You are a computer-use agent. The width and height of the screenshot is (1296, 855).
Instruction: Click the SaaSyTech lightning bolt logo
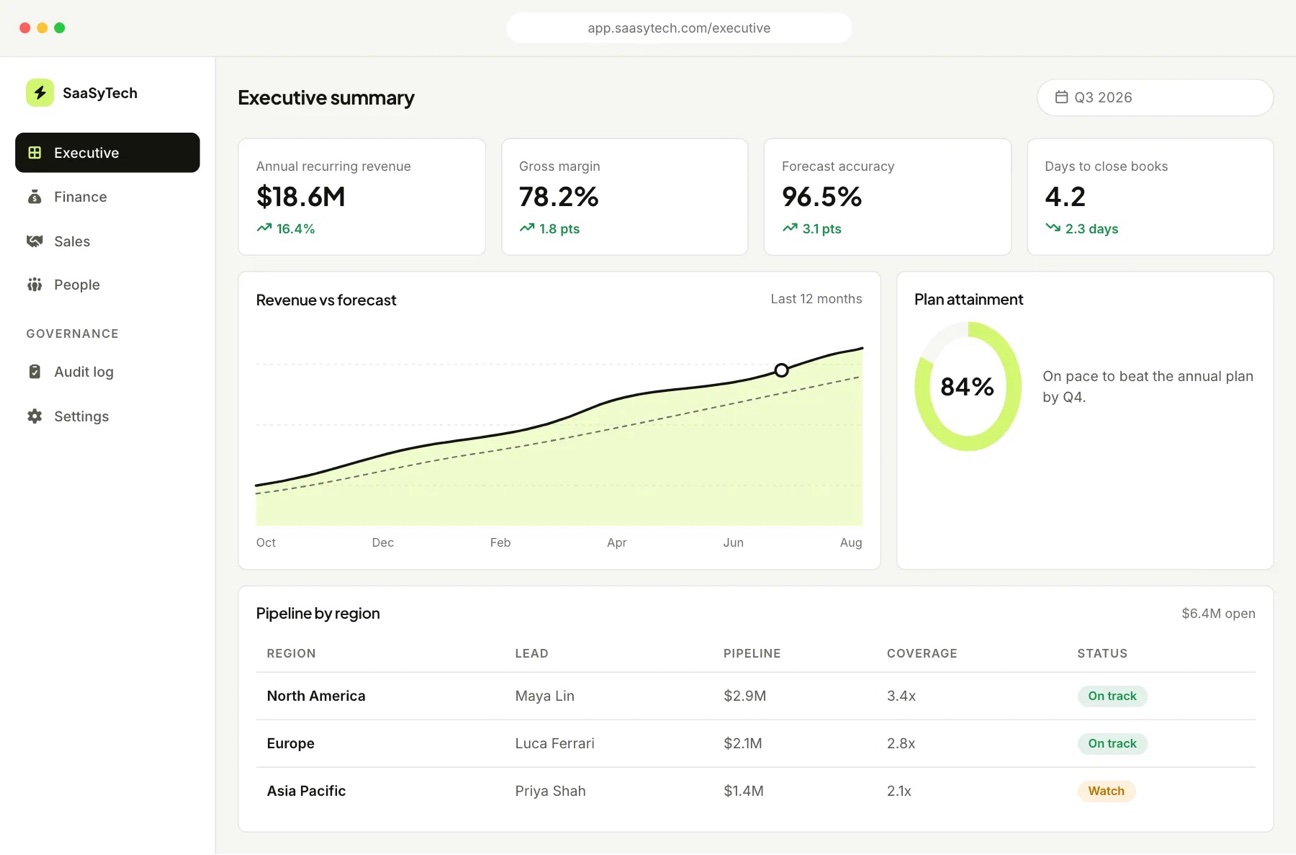[40, 93]
